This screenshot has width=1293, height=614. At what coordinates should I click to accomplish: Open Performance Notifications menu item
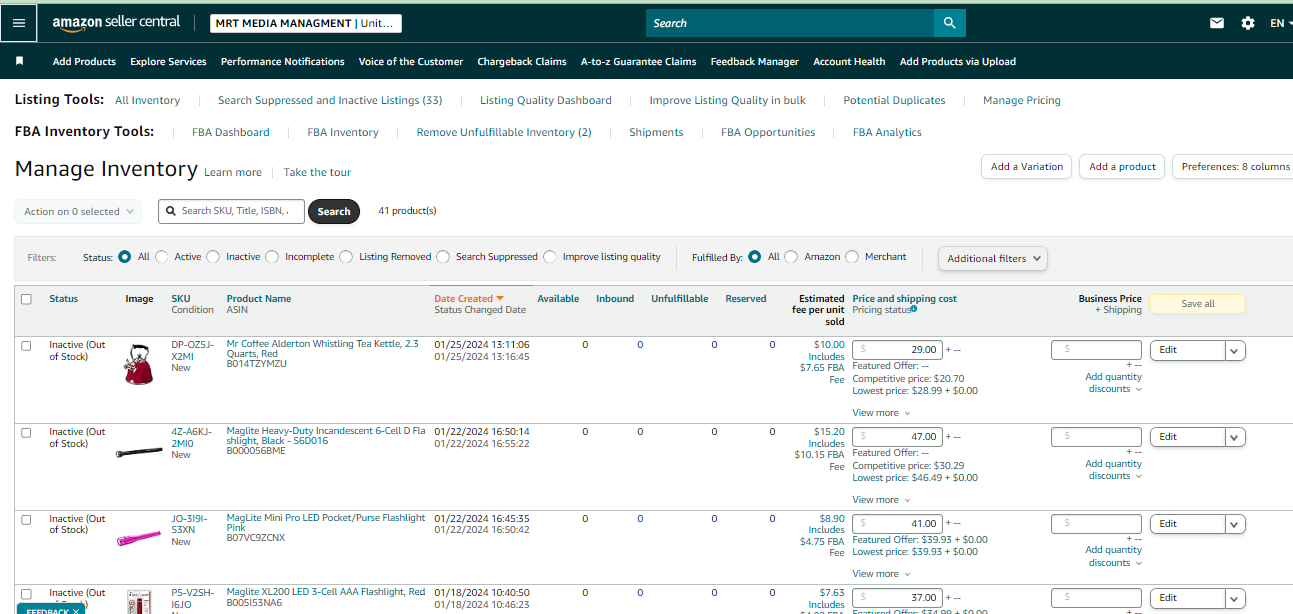coord(283,61)
